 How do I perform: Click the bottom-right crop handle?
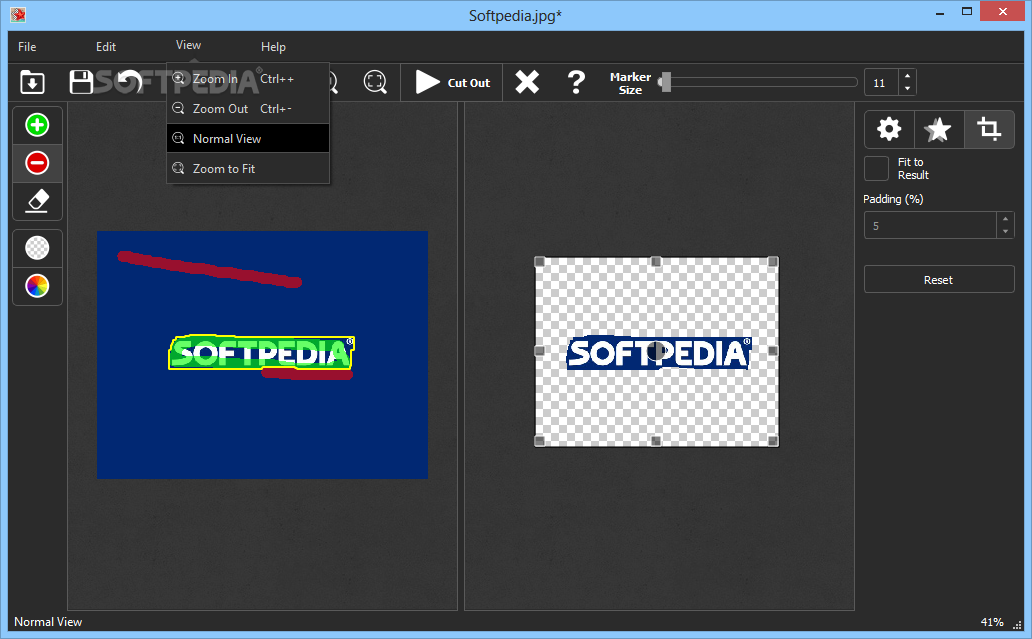click(773, 441)
